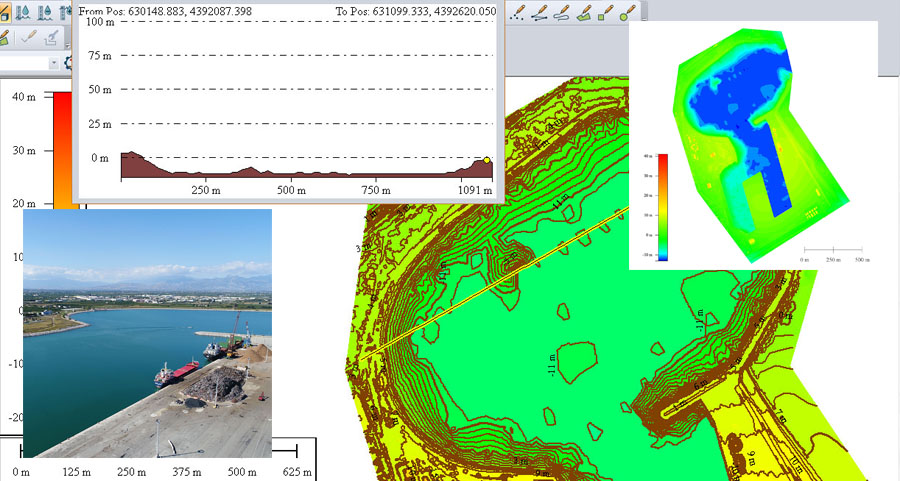
Task: Click the yellow endpoint dot on profile
Action: (486, 160)
